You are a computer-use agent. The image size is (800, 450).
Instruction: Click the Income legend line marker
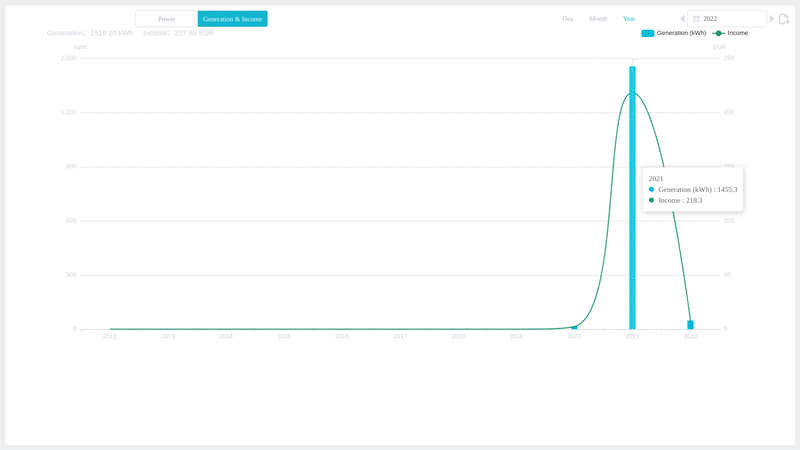click(718, 33)
